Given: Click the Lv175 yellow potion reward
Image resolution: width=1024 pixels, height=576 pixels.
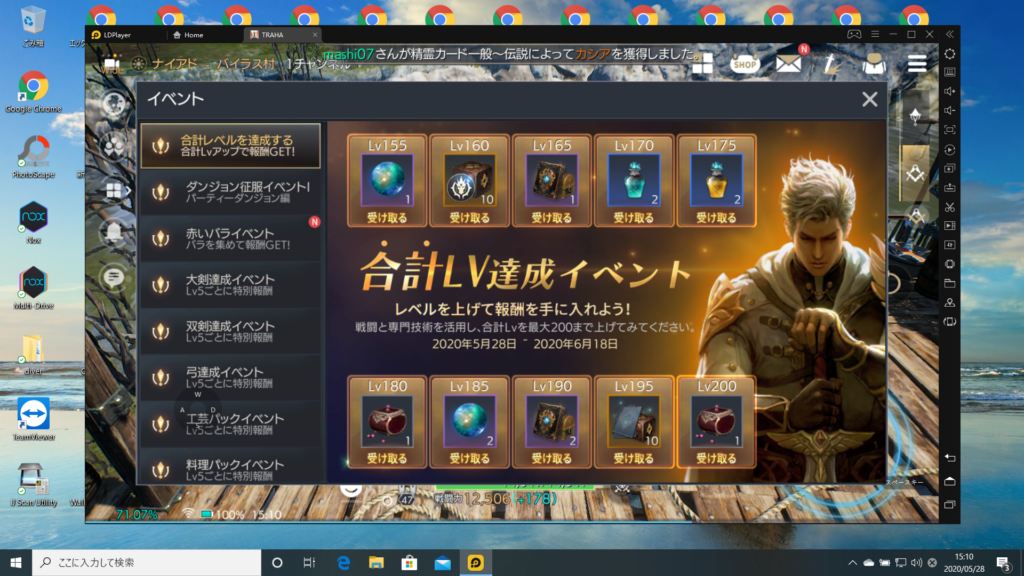Looking at the screenshot, I should coord(716,180).
